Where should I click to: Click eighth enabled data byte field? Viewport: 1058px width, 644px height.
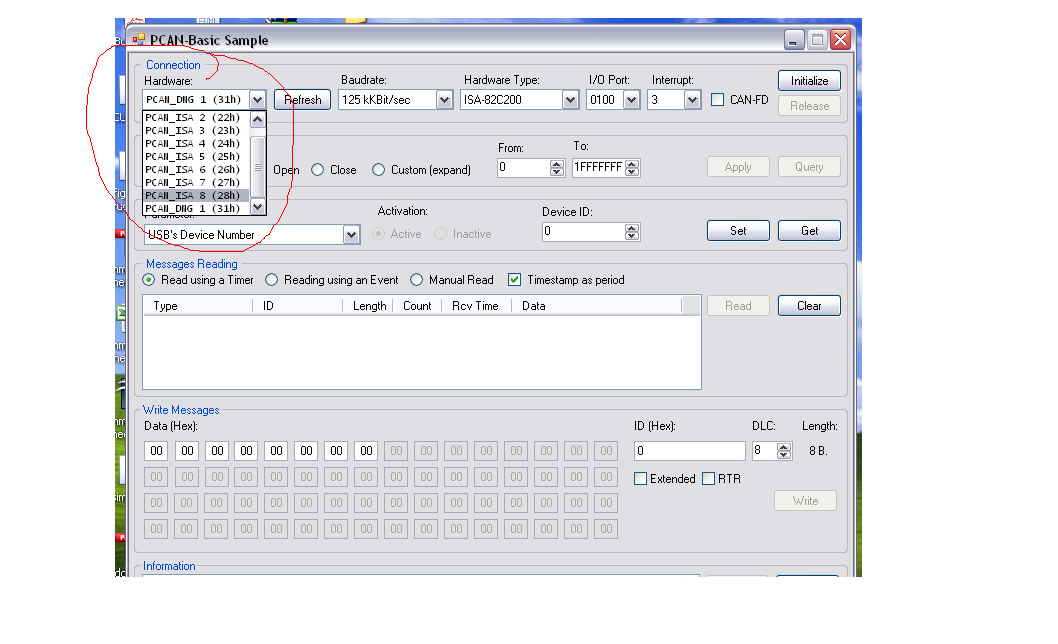(x=366, y=451)
